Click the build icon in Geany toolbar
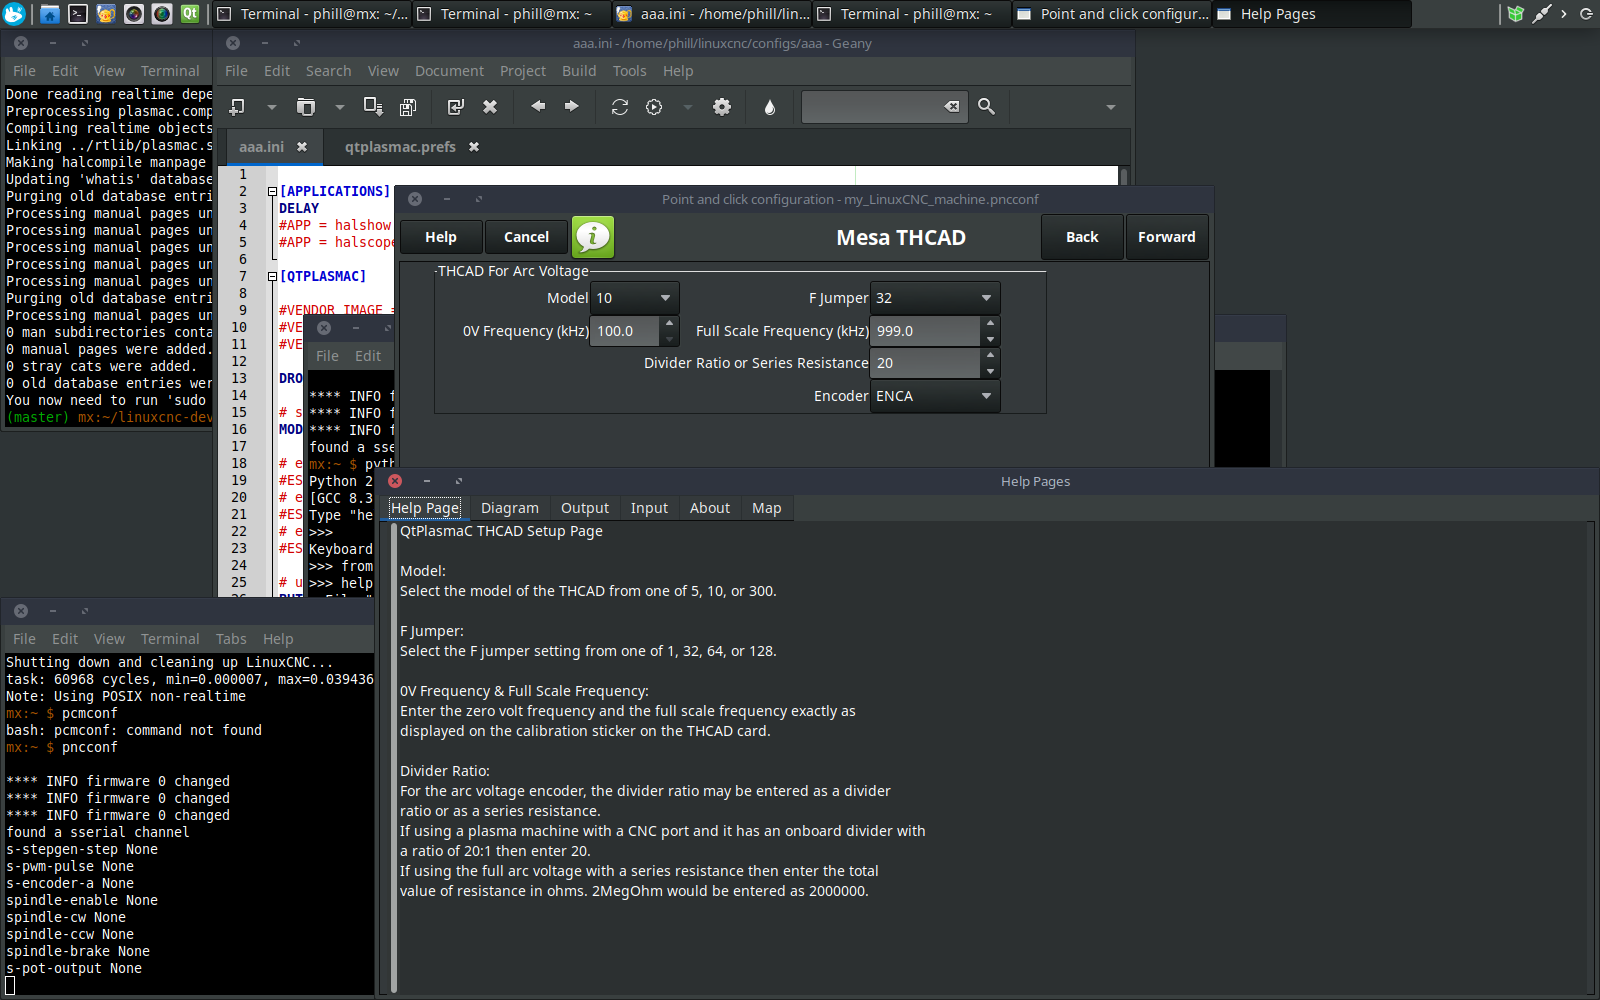 [x=654, y=107]
